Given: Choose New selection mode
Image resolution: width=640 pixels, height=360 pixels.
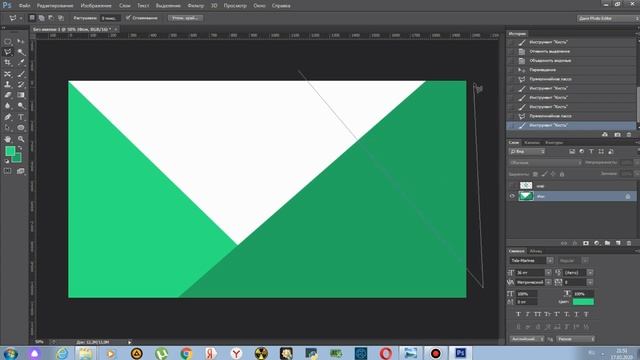Looking at the screenshot, I should click(32, 18).
